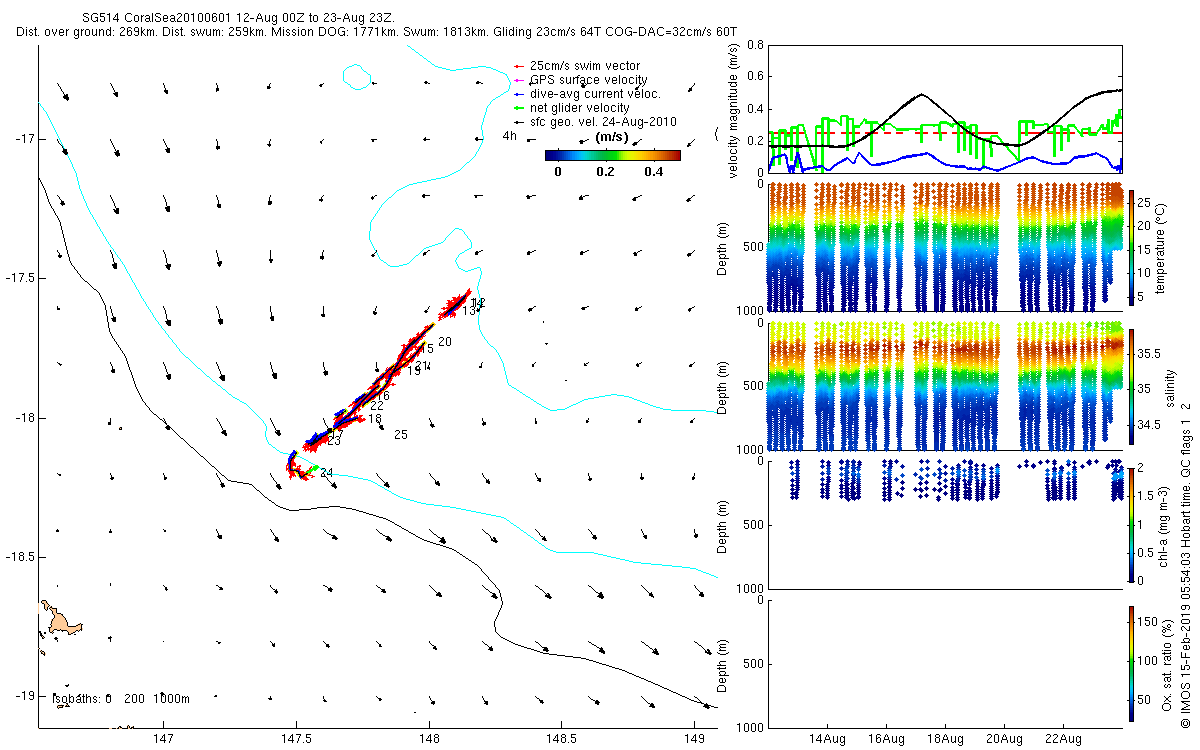Click the Ox. sat. ratio colorbar
Image resolution: width=1200 pixels, height=750 pixels.
[x=1132, y=661]
